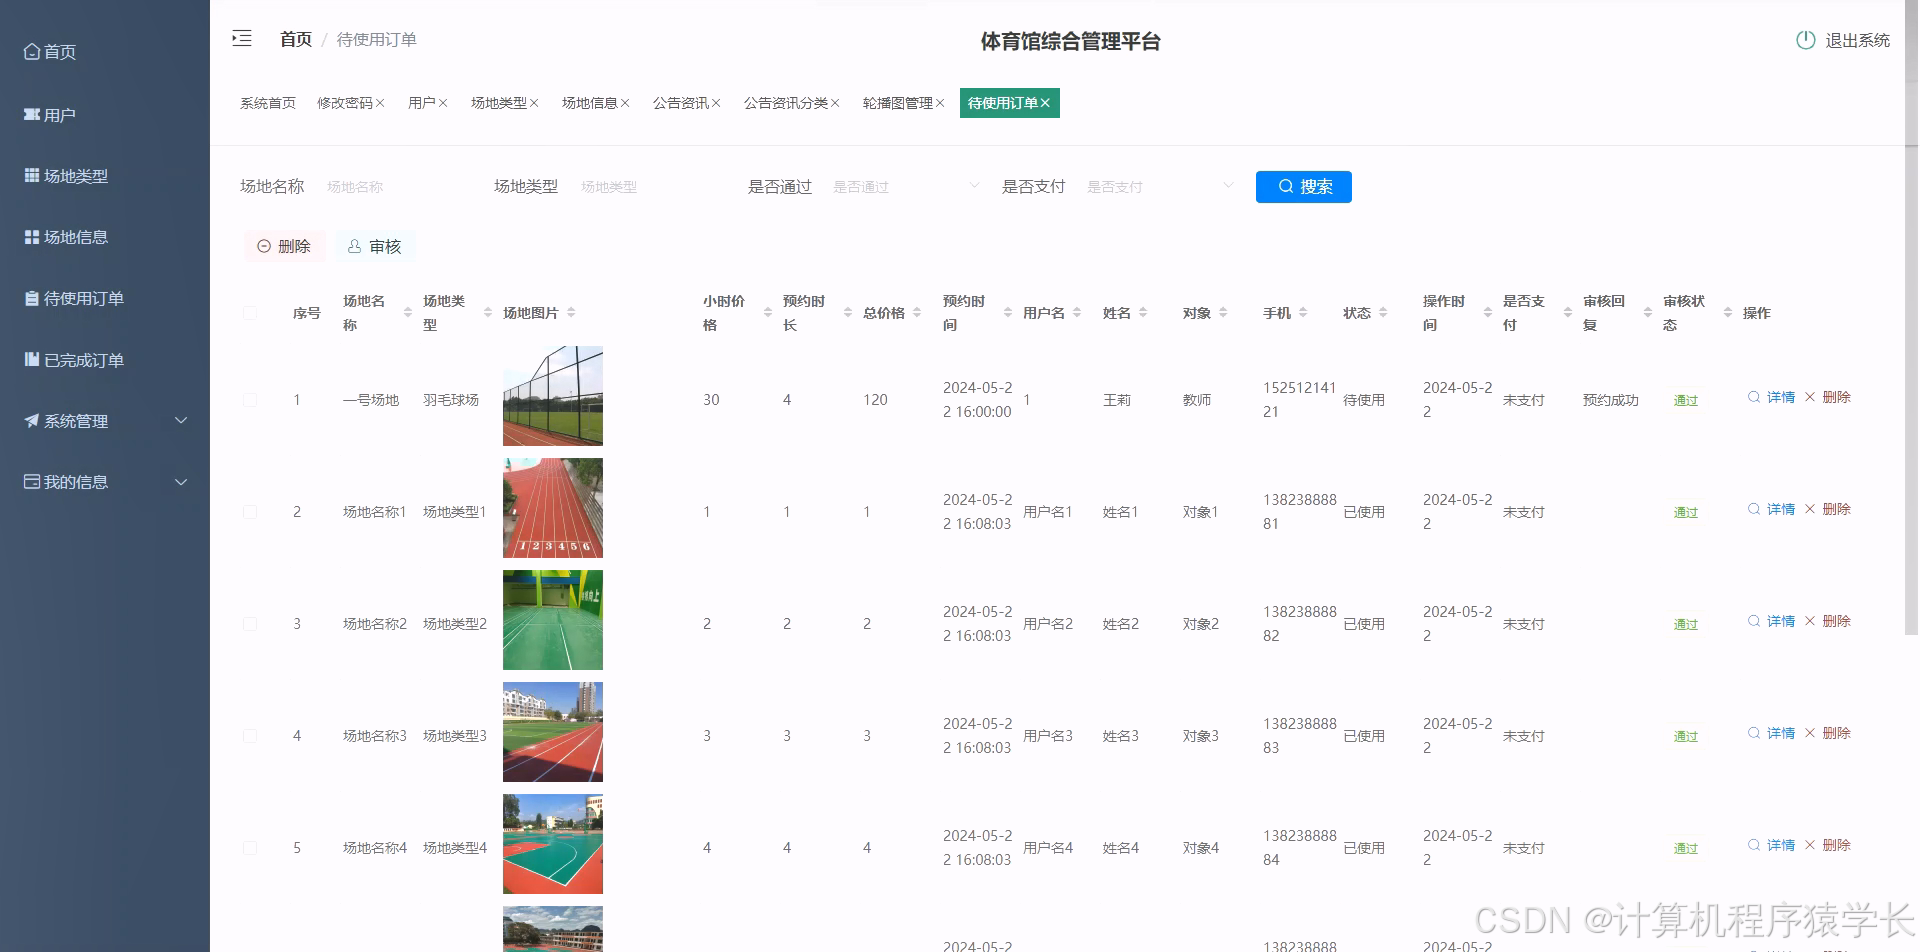Switch to the 公告资讯 tab
The height and width of the screenshot is (952, 1920).
(x=680, y=103)
